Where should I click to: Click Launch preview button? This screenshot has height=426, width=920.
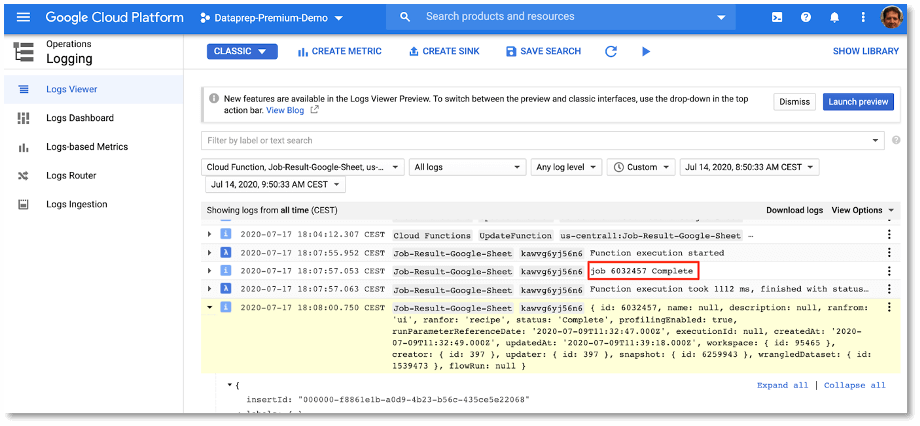[858, 102]
